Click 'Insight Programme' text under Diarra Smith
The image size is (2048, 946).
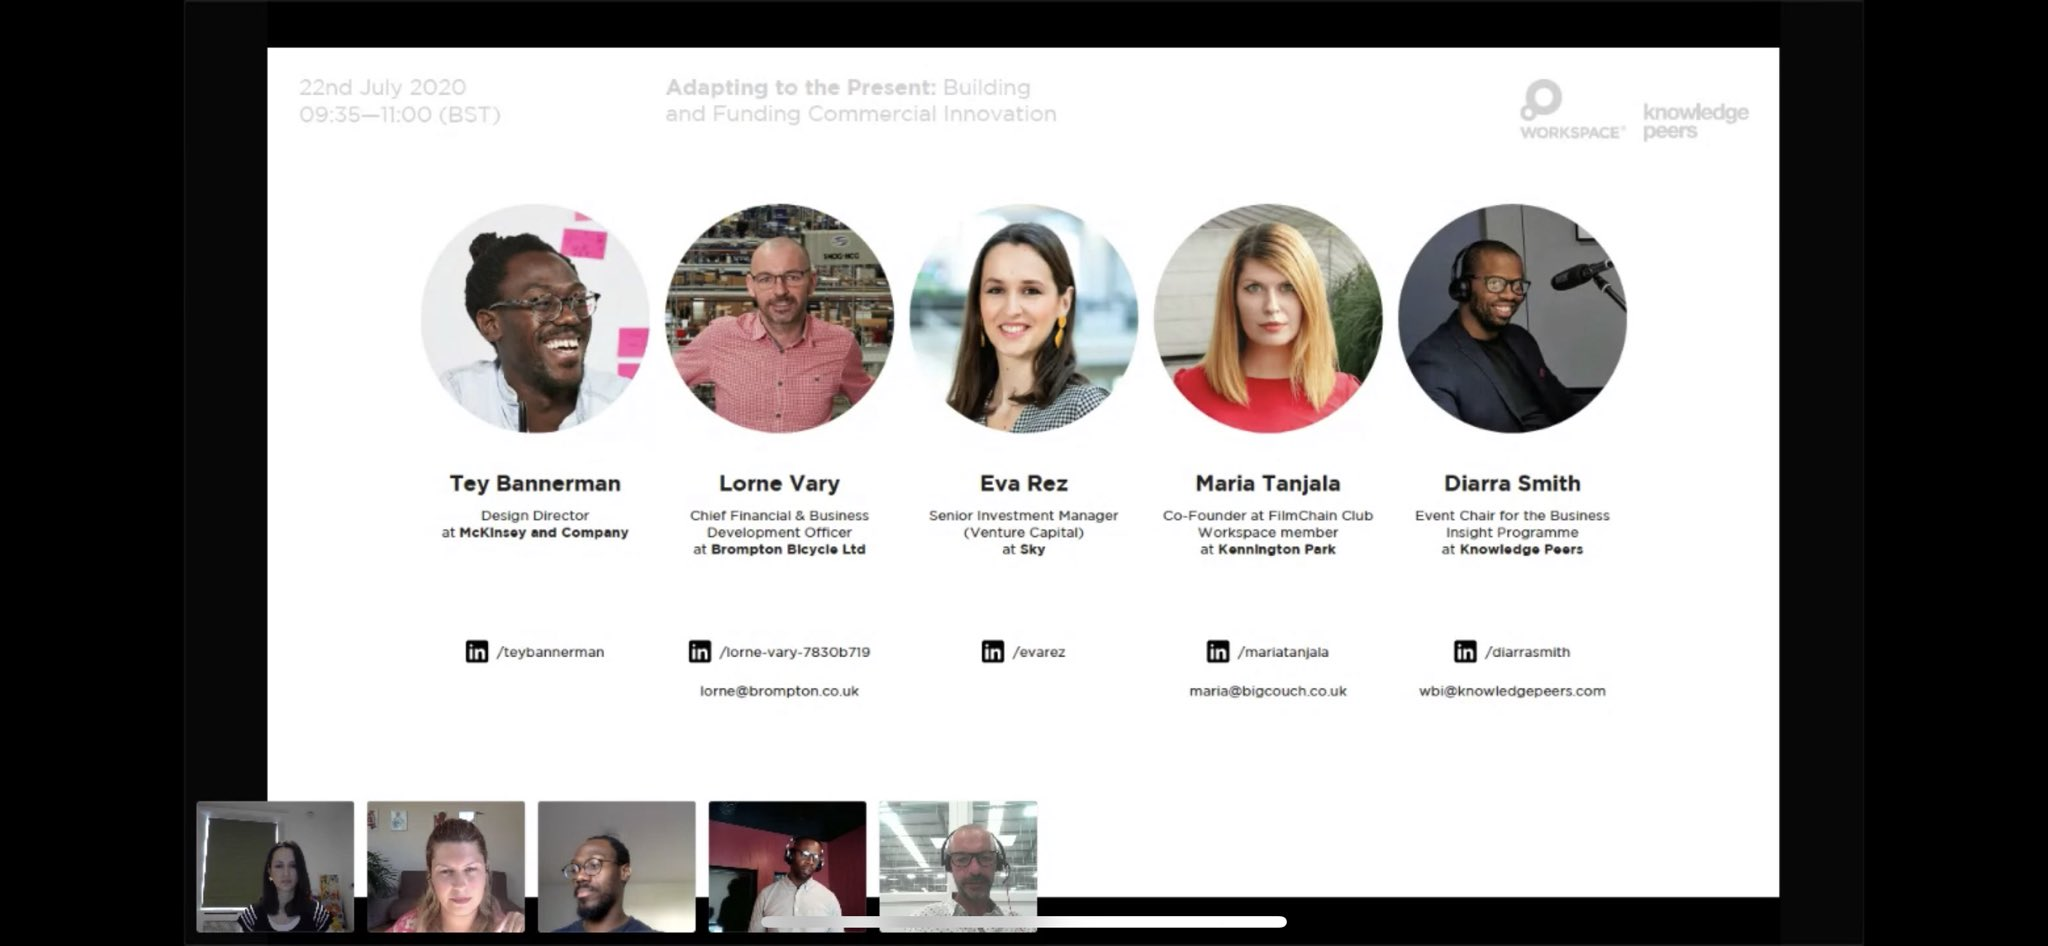coord(1512,533)
